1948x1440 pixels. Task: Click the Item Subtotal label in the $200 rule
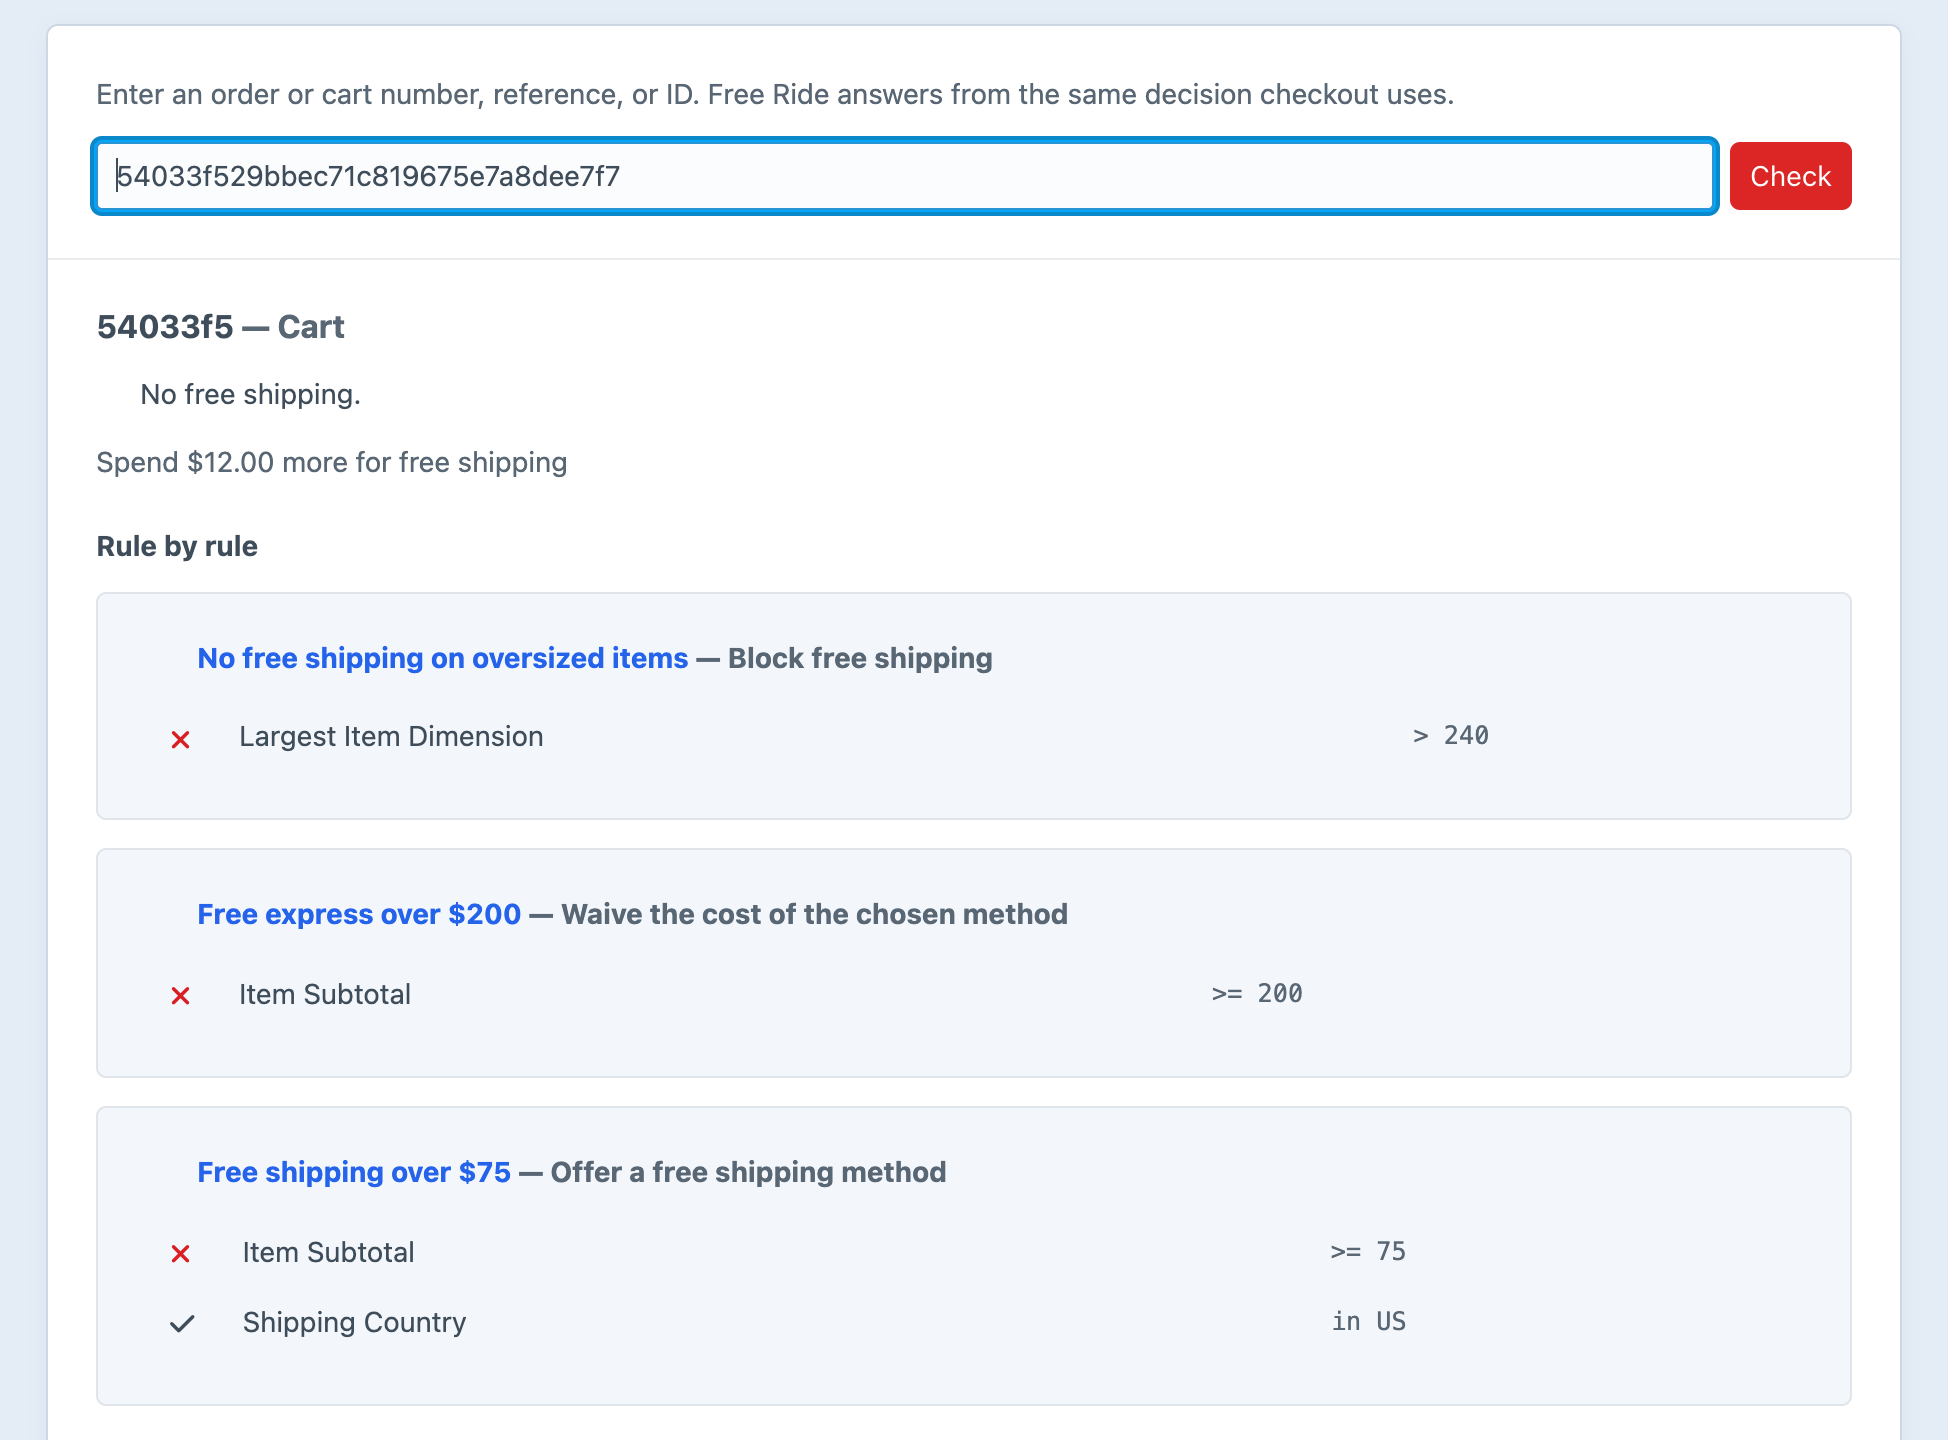325,994
